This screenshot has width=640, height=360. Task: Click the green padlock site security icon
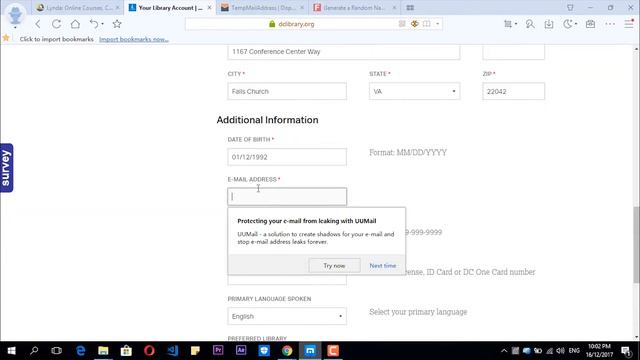click(x=272, y=24)
